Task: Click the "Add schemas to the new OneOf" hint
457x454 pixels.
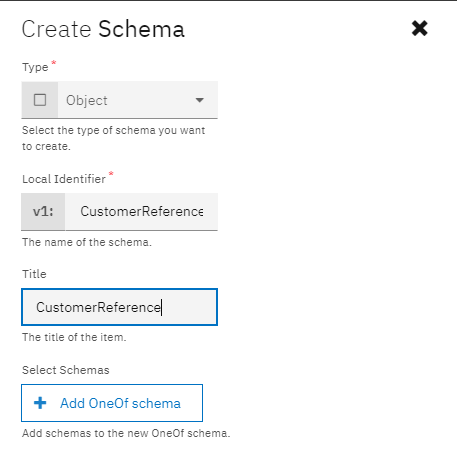Action: [126, 433]
